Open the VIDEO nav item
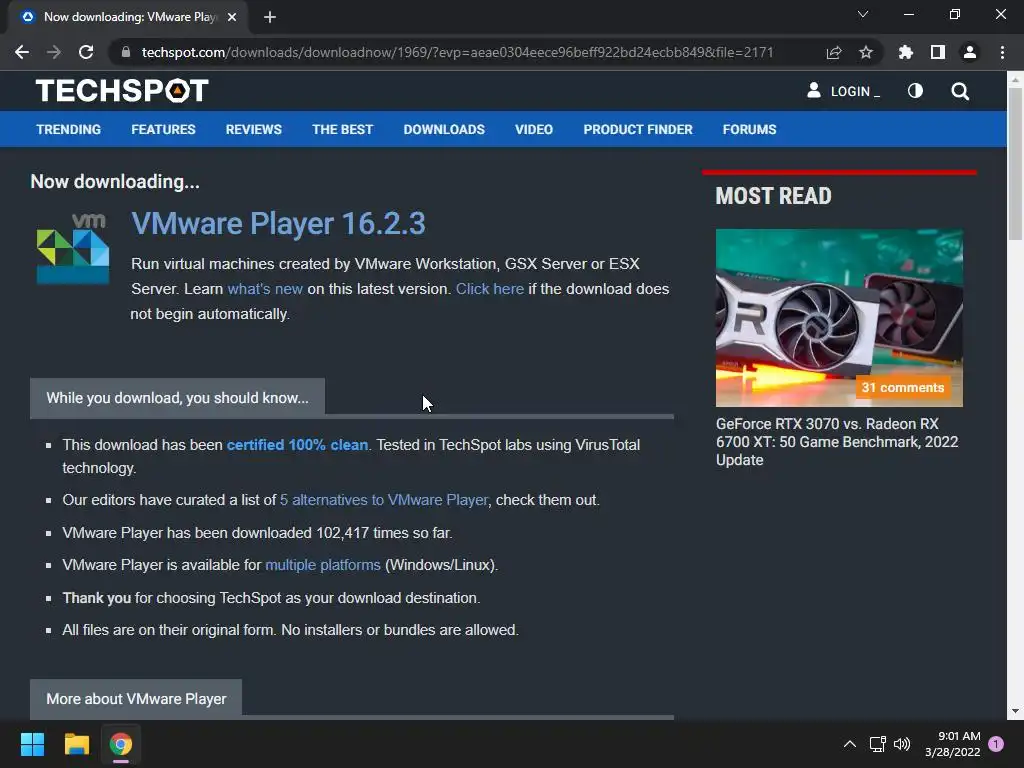1024x768 pixels. [534, 129]
